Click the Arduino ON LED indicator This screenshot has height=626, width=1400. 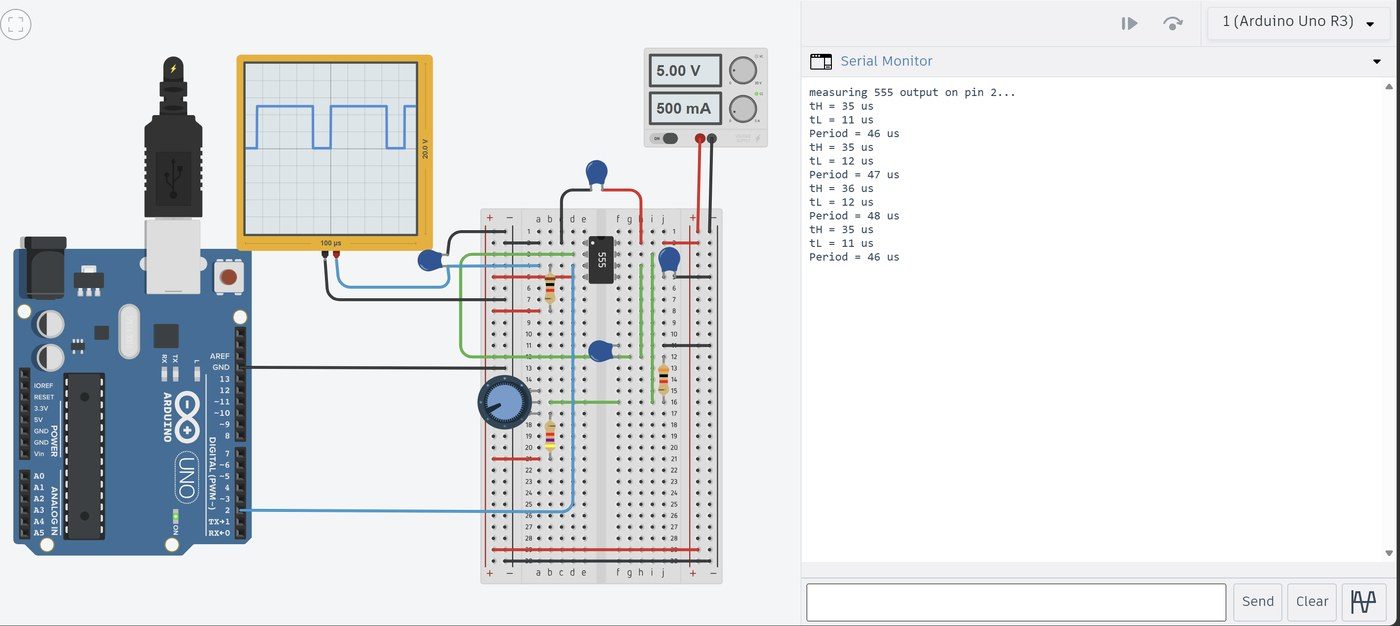176,518
